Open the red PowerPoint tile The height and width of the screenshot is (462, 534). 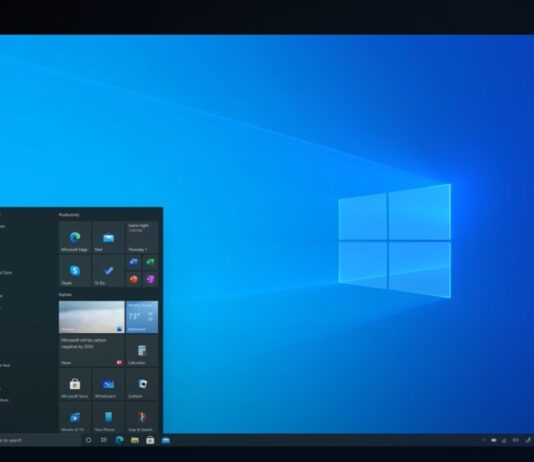[134, 280]
